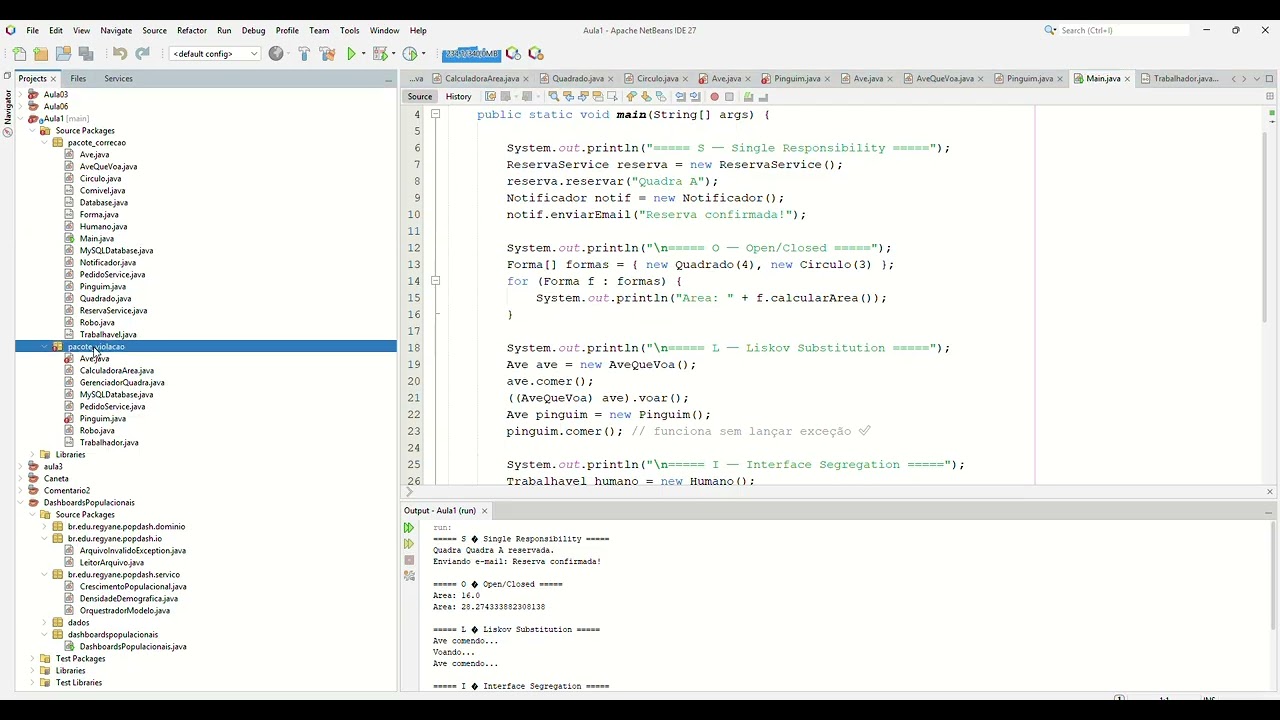Select Notificador.java in pacote_correcao

tap(108, 262)
